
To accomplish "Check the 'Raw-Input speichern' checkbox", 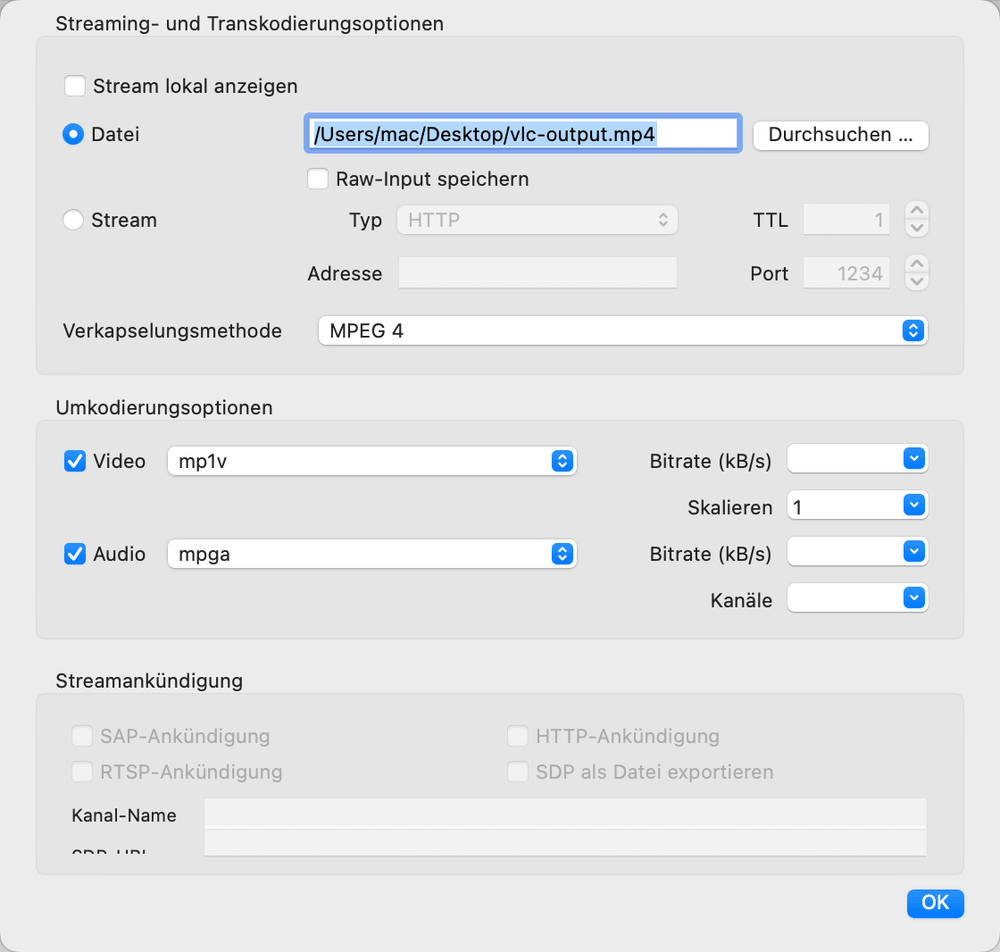I will (x=318, y=179).
